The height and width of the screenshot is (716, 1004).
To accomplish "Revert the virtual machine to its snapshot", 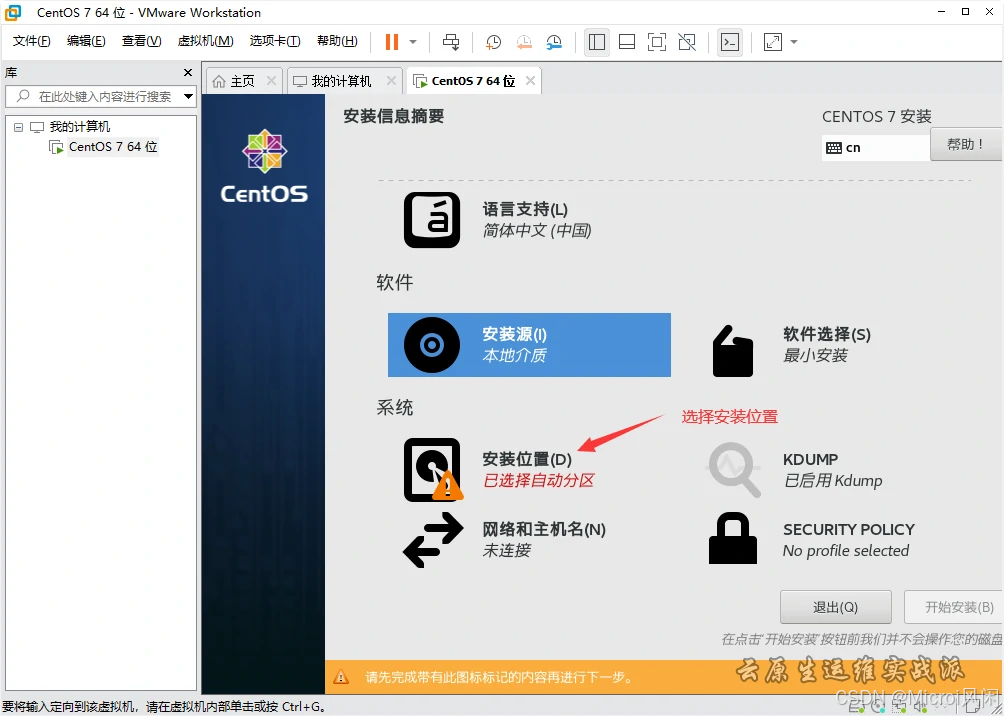I will (524, 42).
